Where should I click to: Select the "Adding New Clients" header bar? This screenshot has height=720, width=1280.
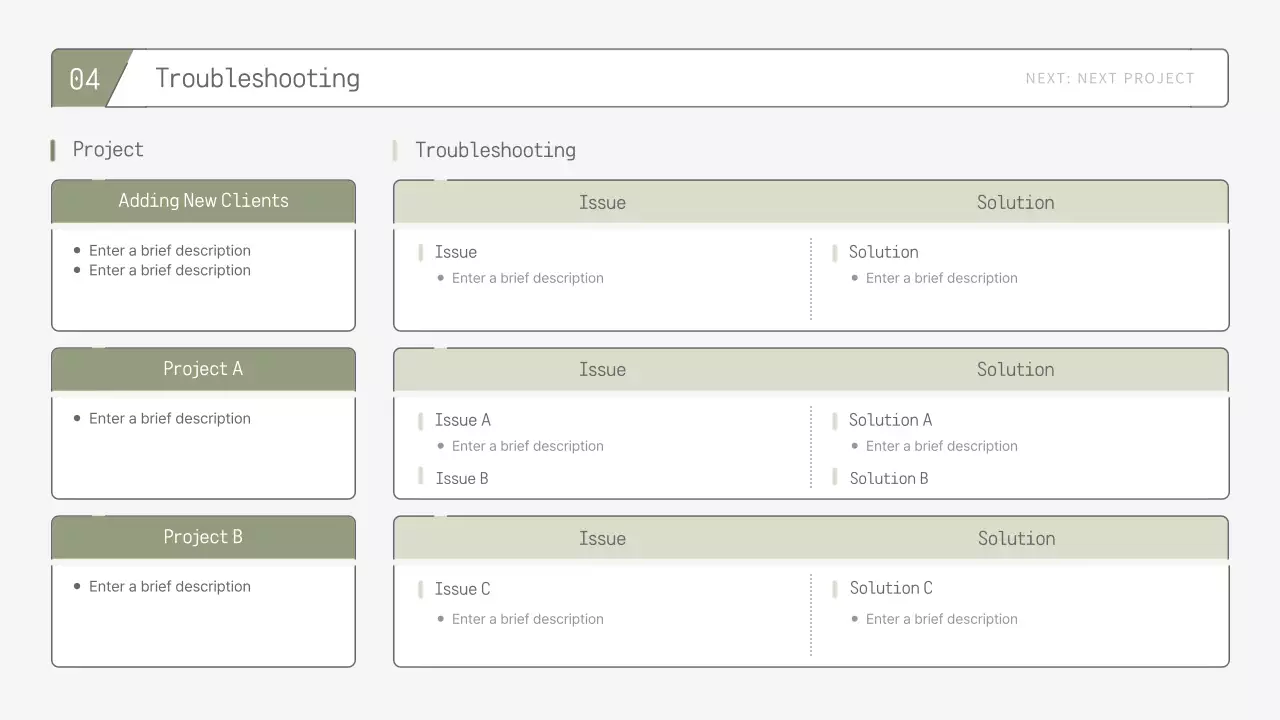pyautogui.click(x=203, y=200)
